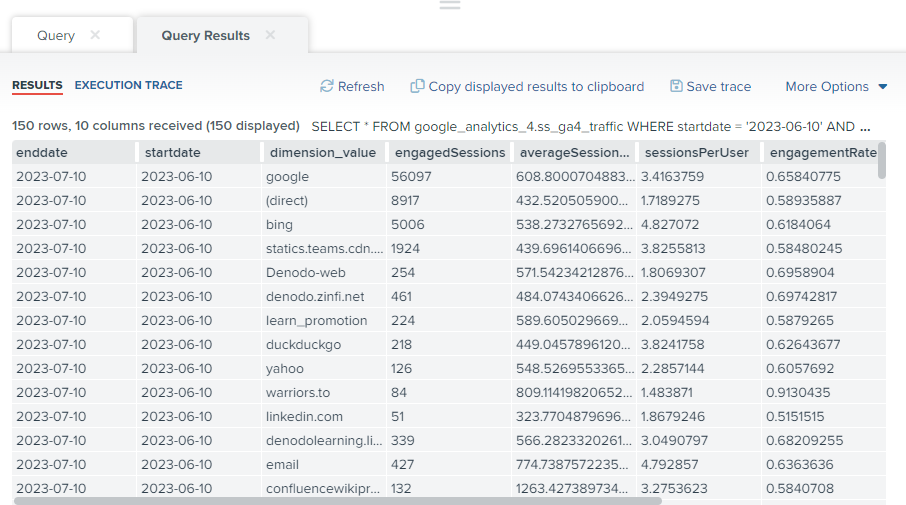Select the 'Denodo-web' cell

tap(324, 272)
